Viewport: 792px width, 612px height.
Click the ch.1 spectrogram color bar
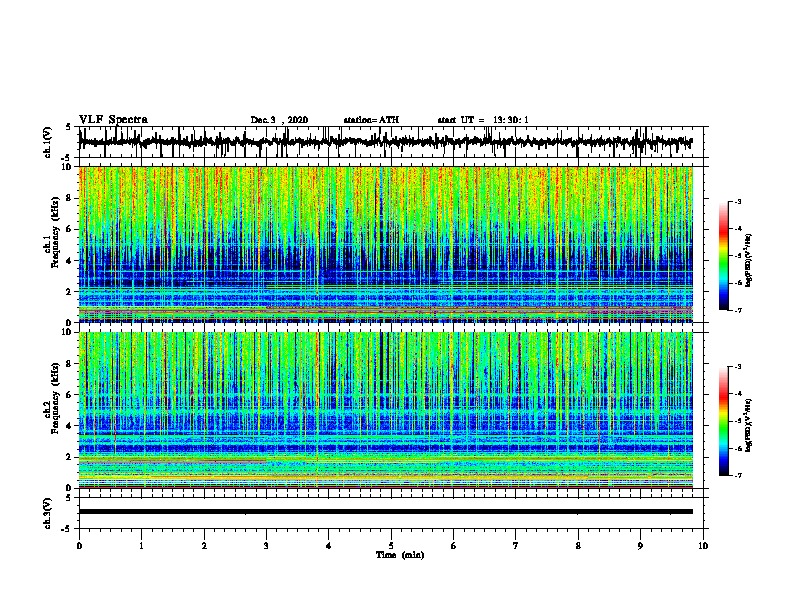point(723,256)
